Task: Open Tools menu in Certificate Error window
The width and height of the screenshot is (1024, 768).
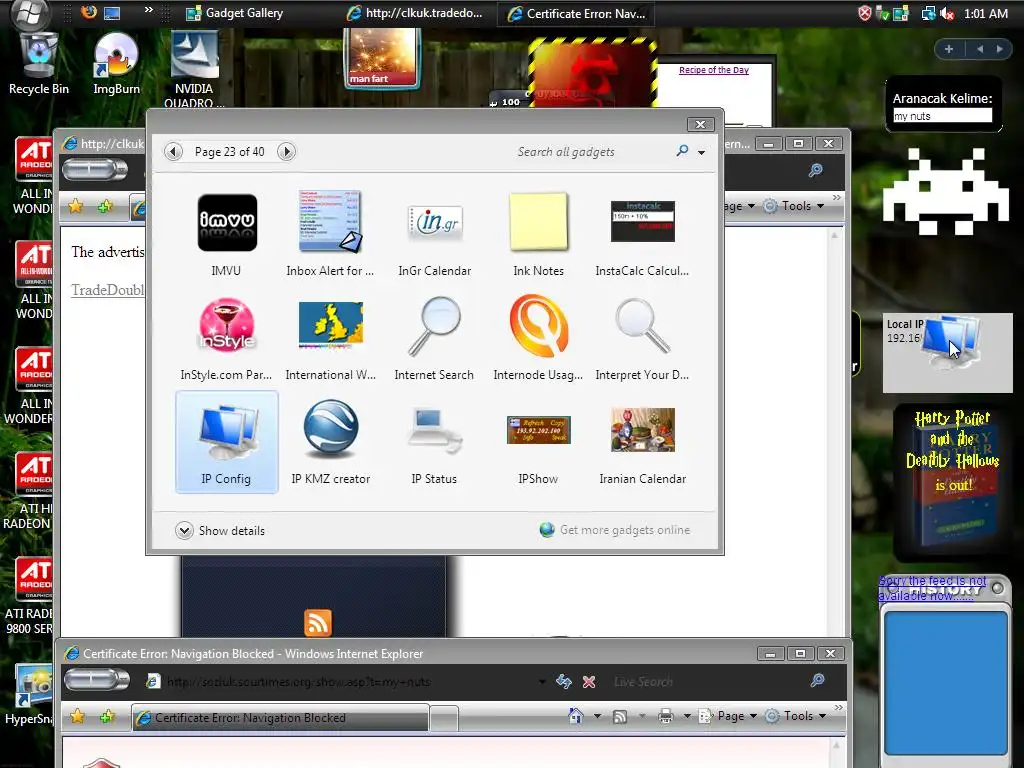Action: tap(796, 716)
